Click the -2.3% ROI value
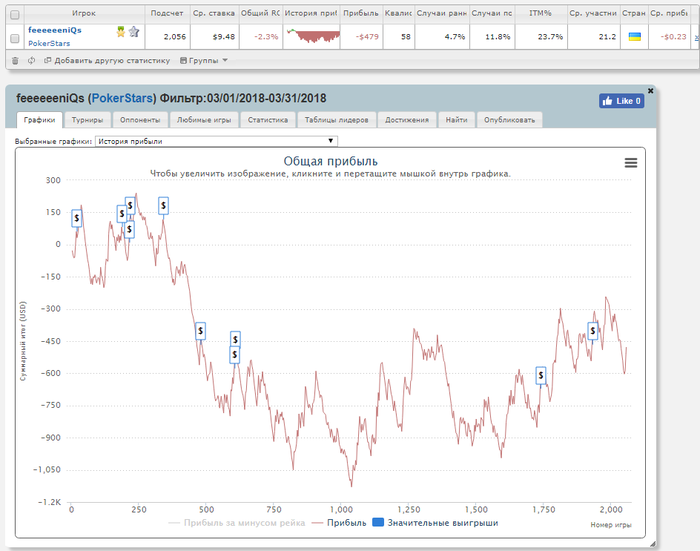The image size is (700, 551). pos(266,37)
